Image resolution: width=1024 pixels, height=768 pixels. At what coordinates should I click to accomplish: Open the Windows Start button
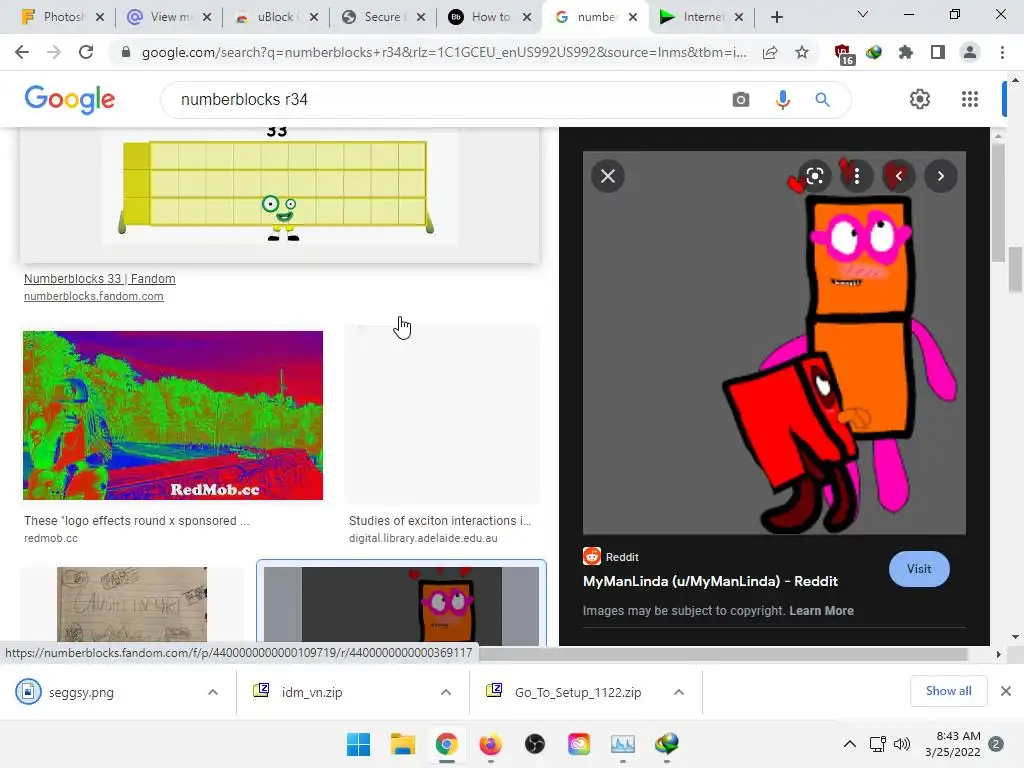(x=359, y=744)
